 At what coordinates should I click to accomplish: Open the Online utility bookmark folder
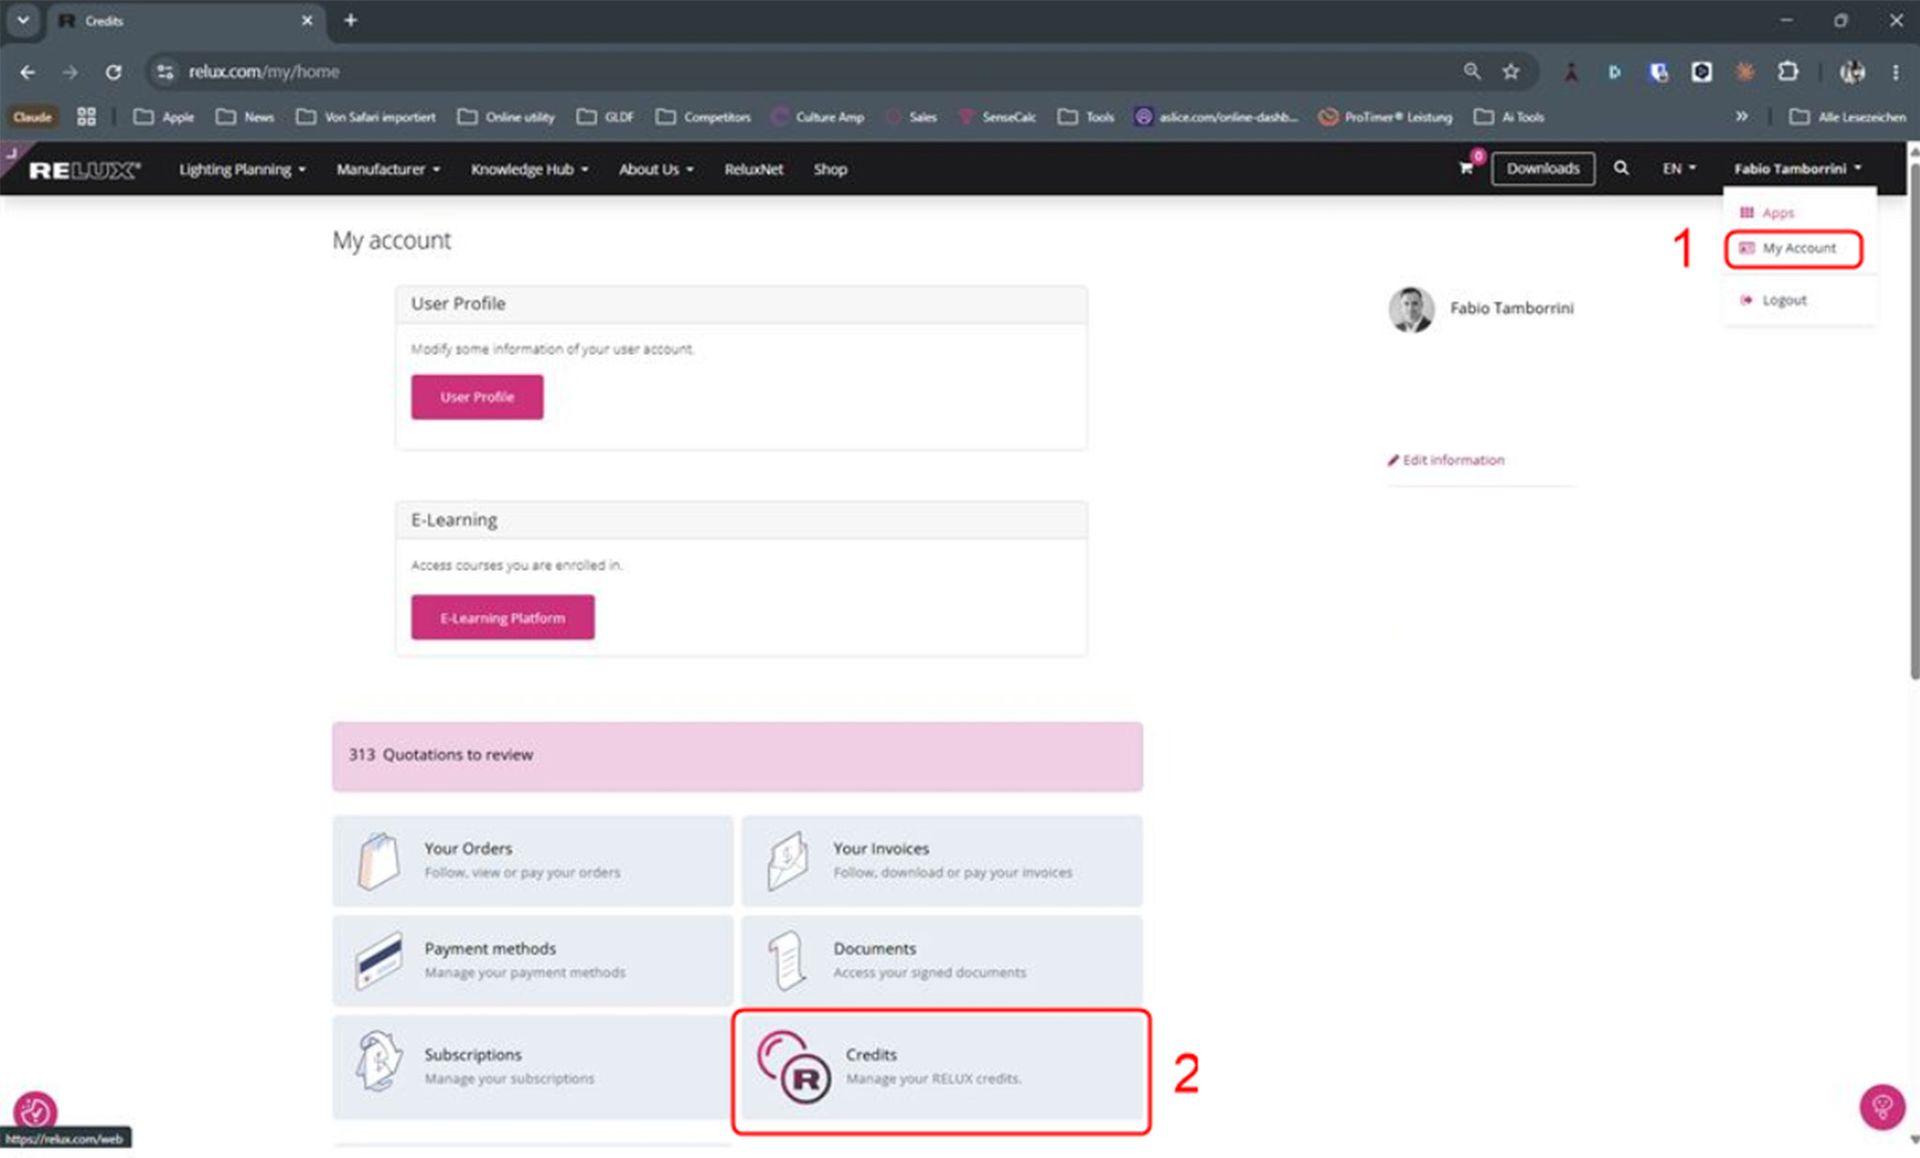[x=506, y=117]
